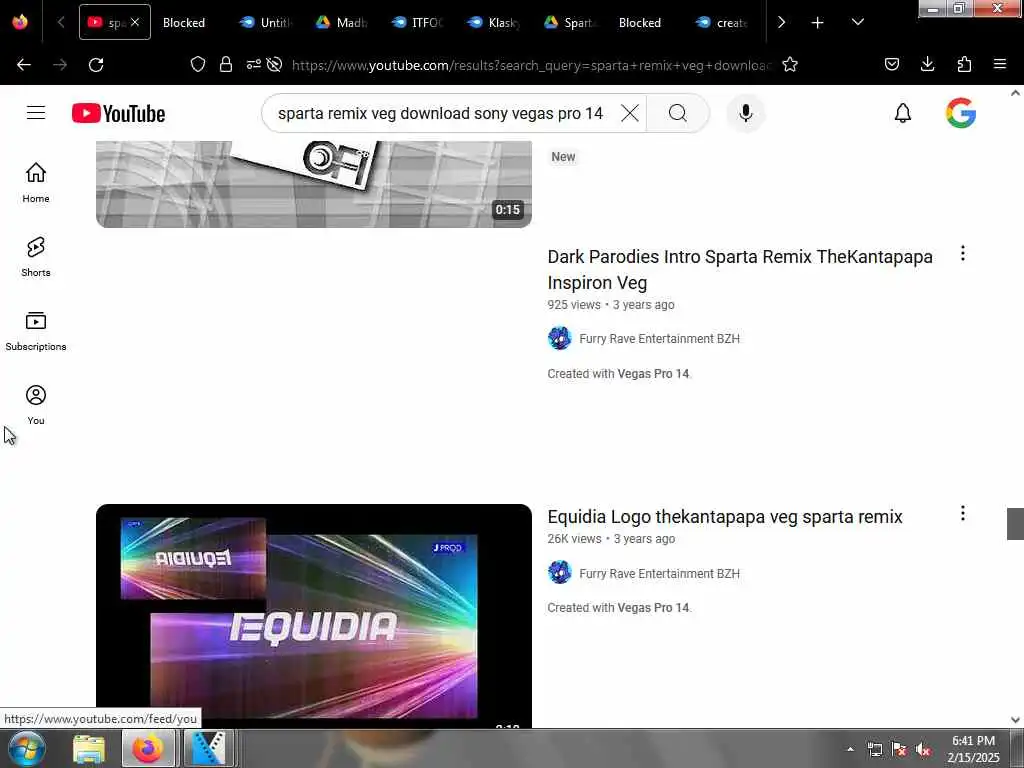Click the 0:15 video thumbnail
The height and width of the screenshot is (768, 1024).
[313, 184]
